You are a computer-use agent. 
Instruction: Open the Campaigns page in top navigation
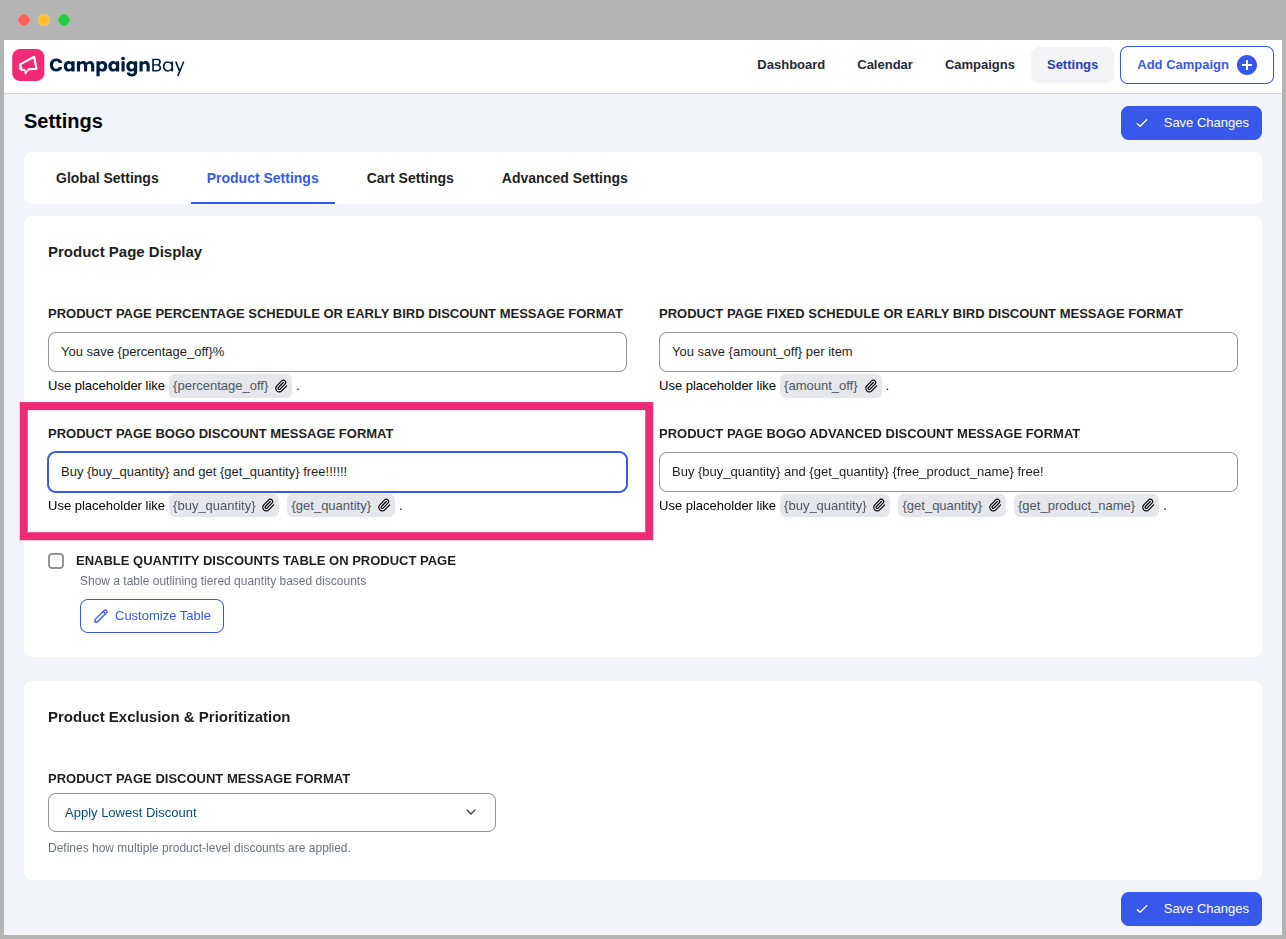pos(979,65)
